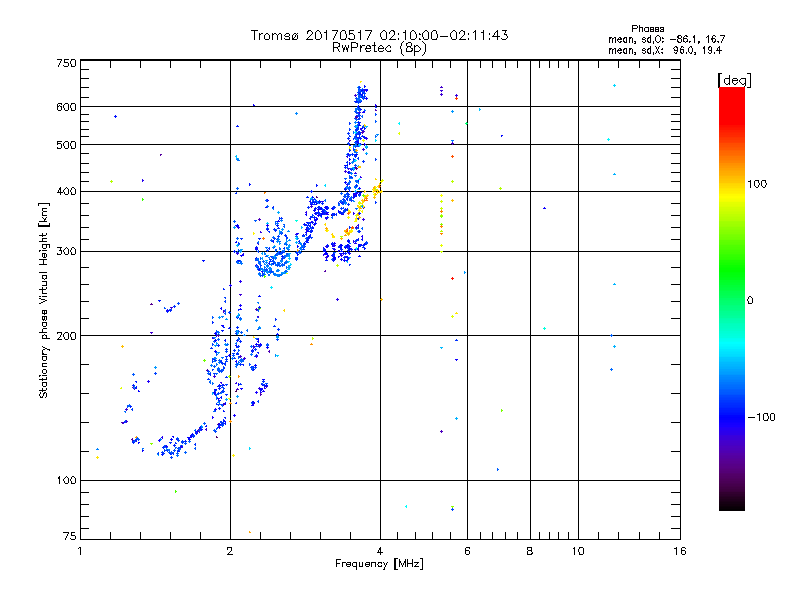Click the x-axis tick label '2'
The height and width of the screenshot is (600, 800).
pyautogui.click(x=230, y=551)
